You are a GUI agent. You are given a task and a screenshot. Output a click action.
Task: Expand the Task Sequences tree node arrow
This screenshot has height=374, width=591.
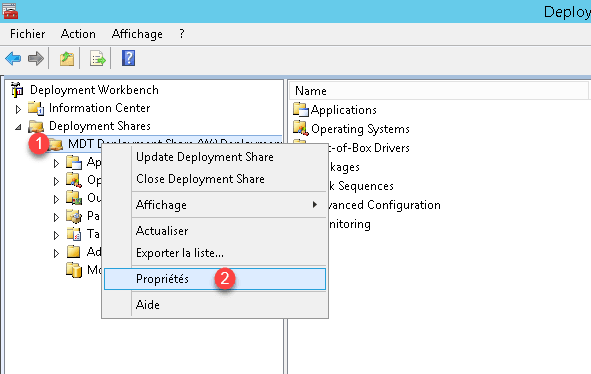coord(56,235)
